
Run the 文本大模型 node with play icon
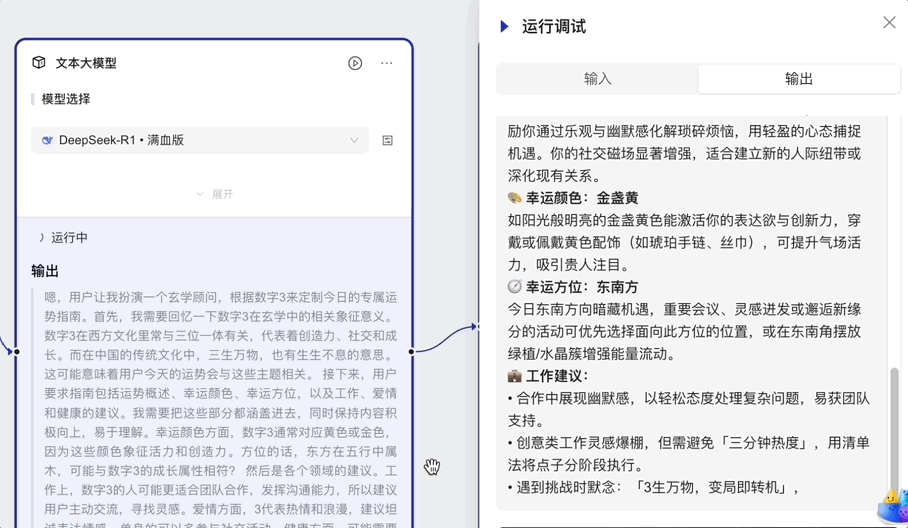(355, 63)
